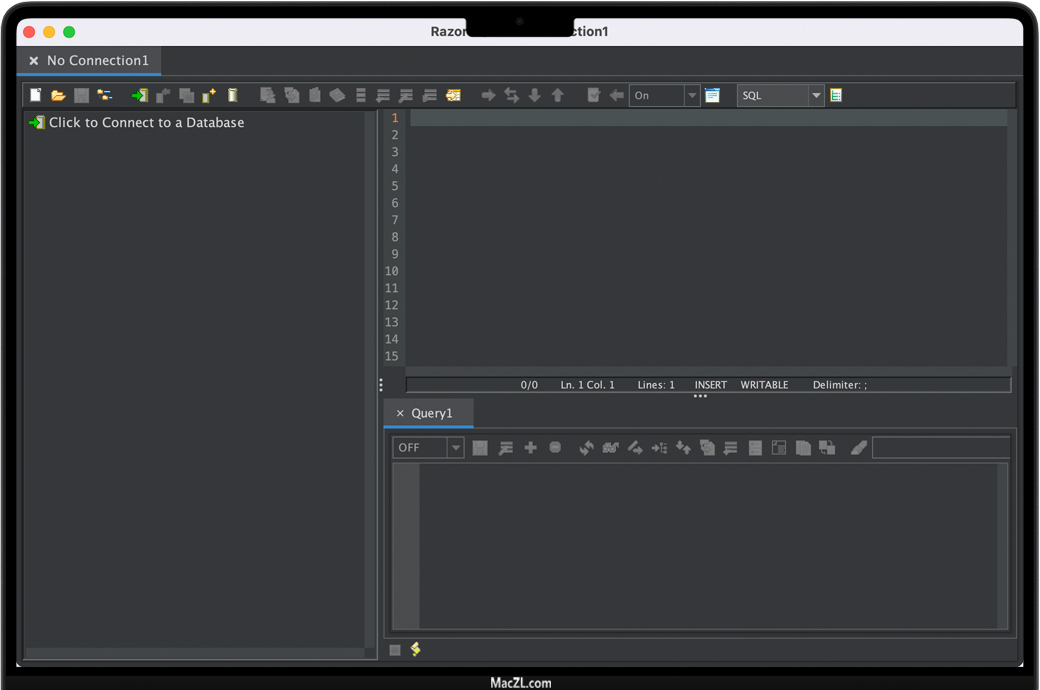Click to Connect to a Database
Image resolution: width=1040 pixels, height=690 pixels.
146,123
